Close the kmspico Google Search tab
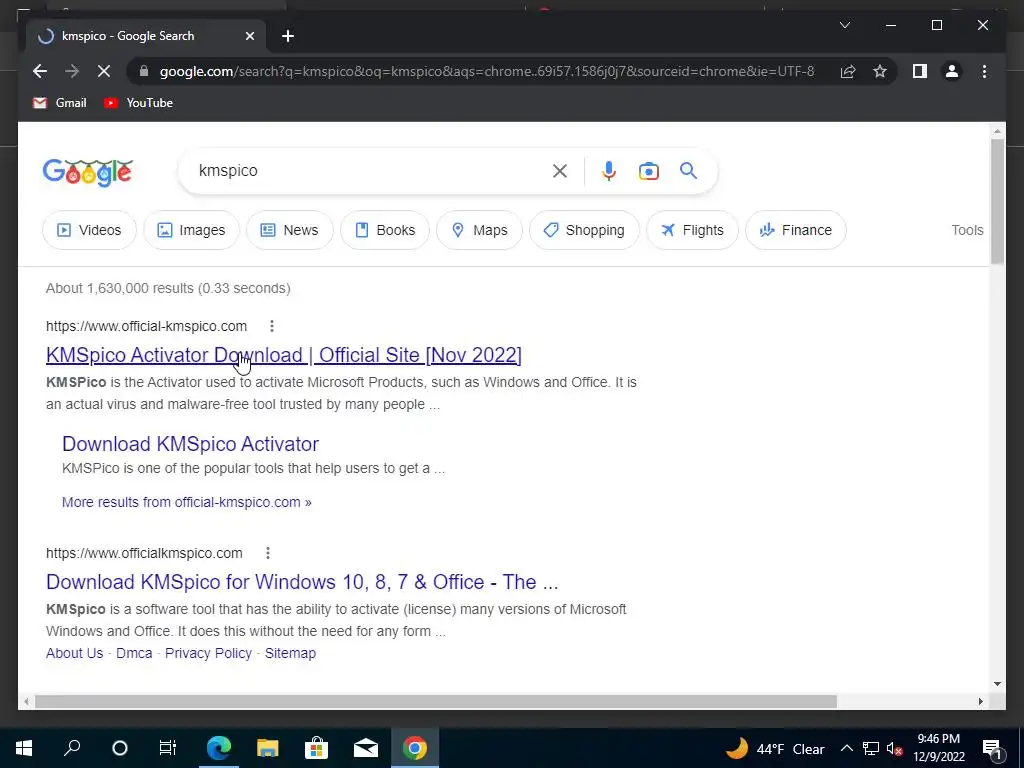1024x768 pixels. coord(249,36)
